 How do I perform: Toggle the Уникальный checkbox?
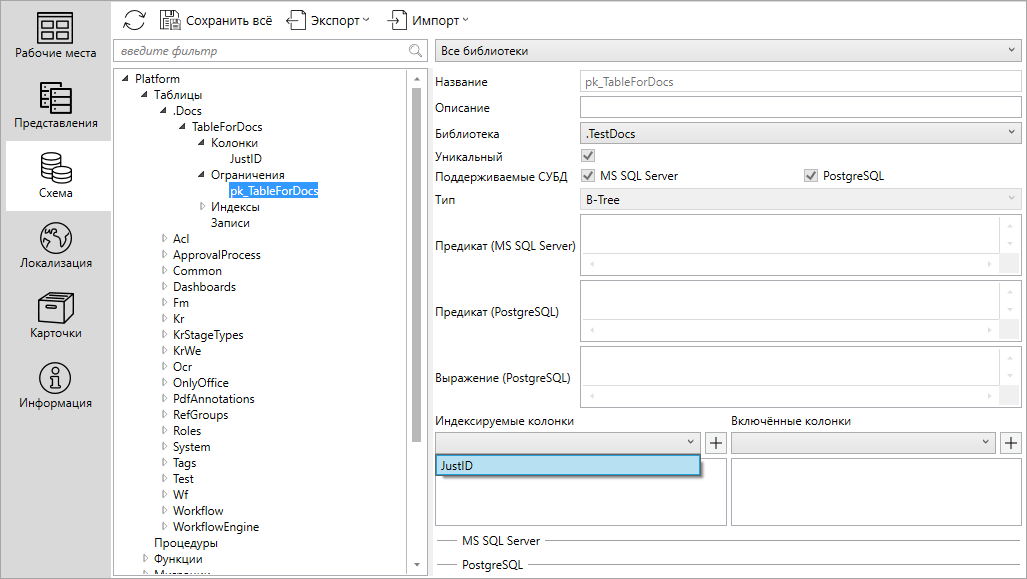click(588, 156)
